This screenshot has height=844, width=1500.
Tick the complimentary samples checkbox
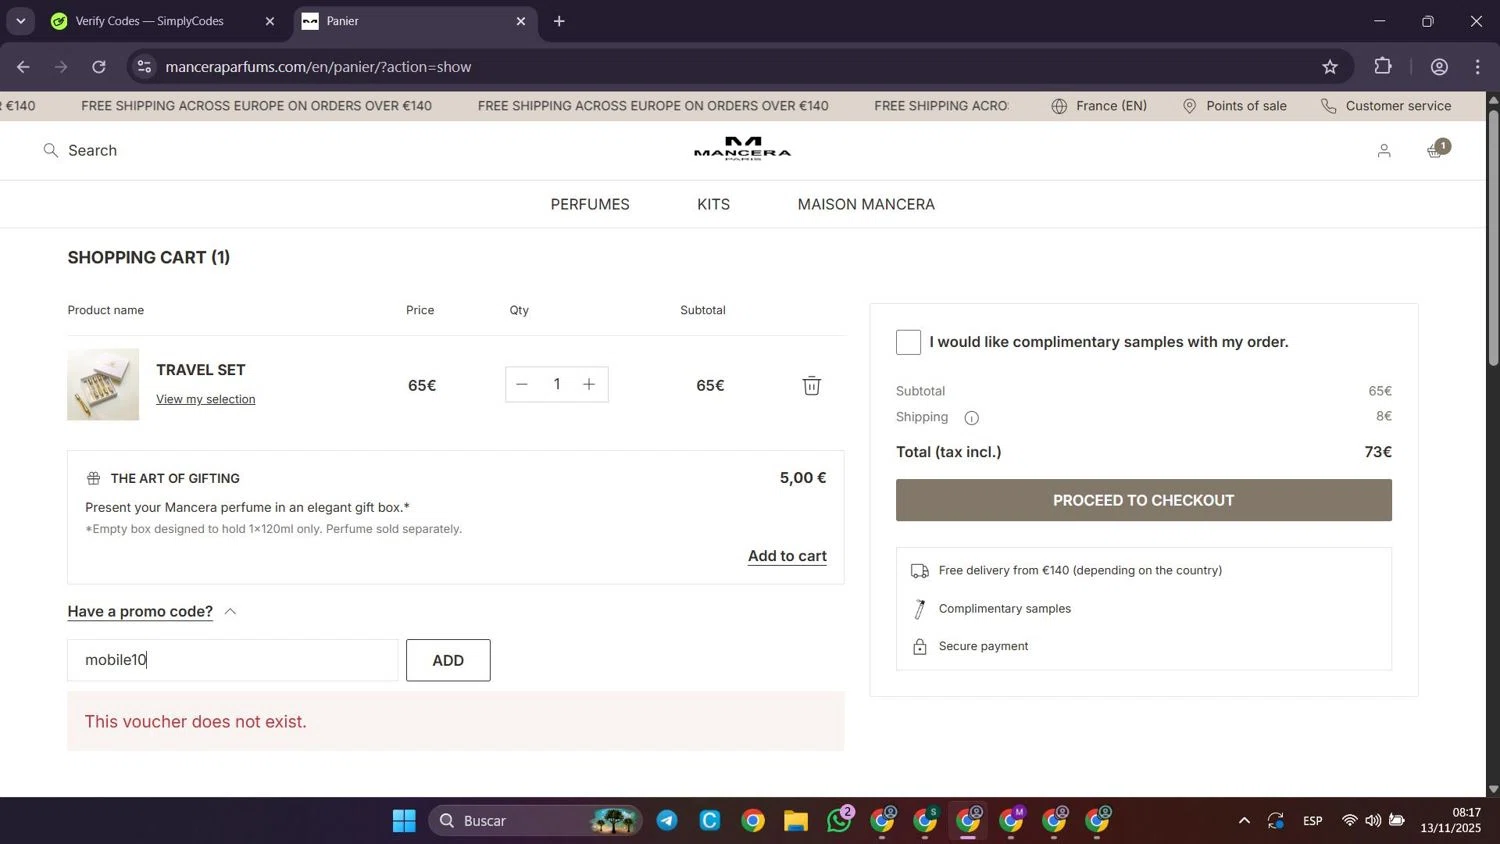[908, 342]
